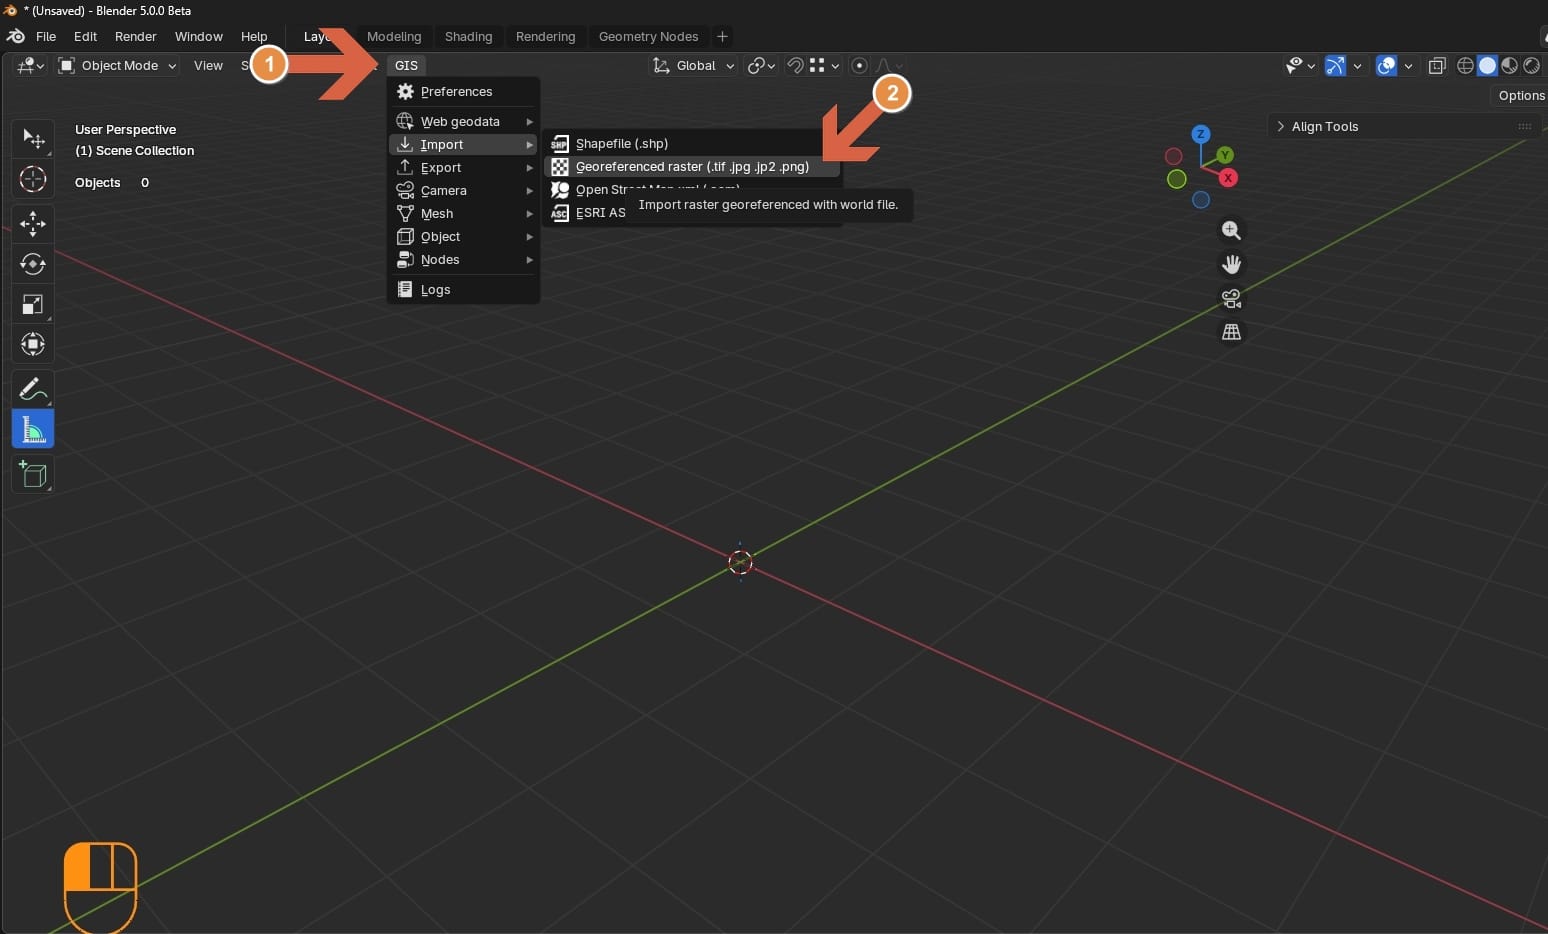Image resolution: width=1548 pixels, height=934 pixels.
Task: Select the Measure tool
Action: pyautogui.click(x=33, y=429)
